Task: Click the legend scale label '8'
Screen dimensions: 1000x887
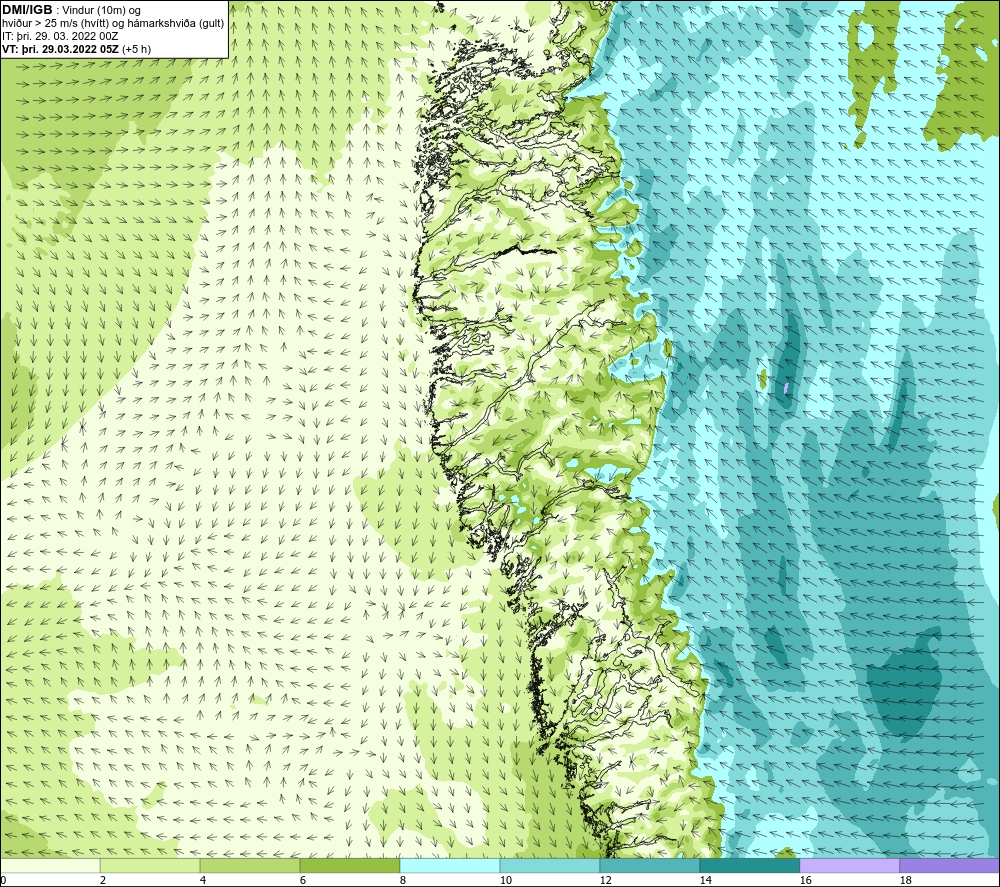Action: 402,881
